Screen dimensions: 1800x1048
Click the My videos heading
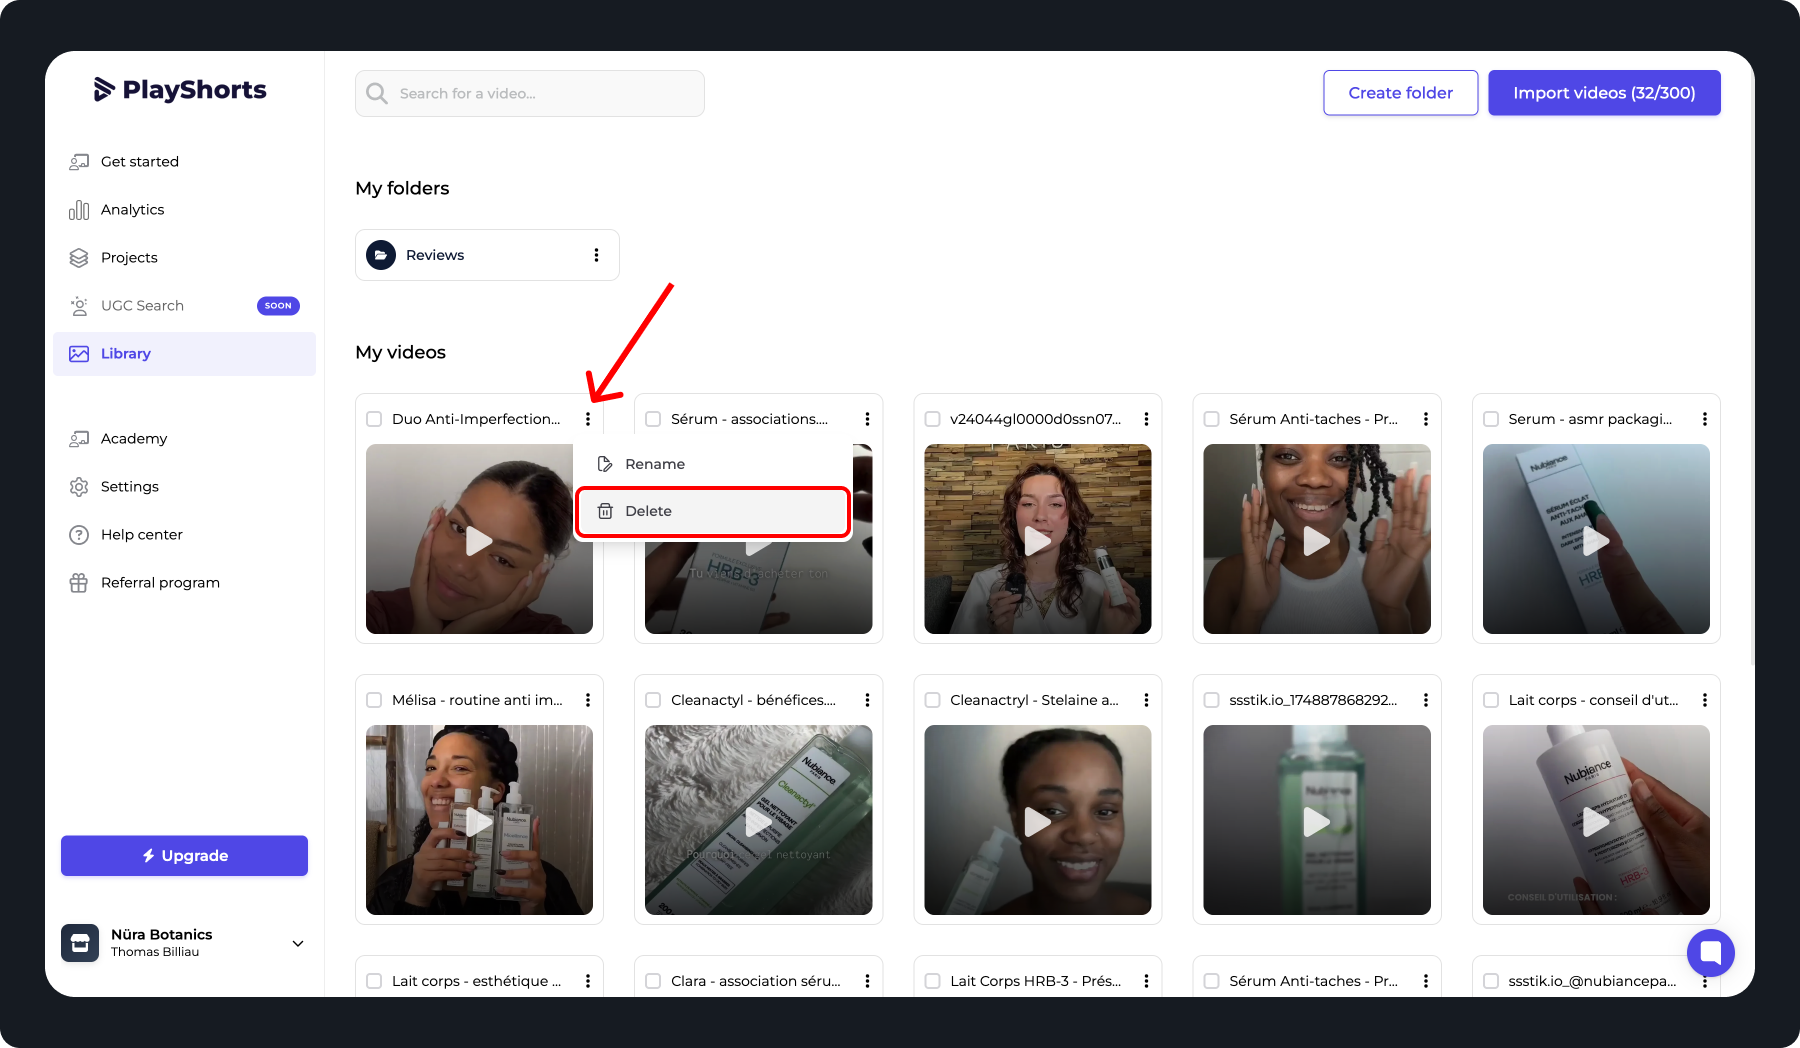tap(400, 352)
